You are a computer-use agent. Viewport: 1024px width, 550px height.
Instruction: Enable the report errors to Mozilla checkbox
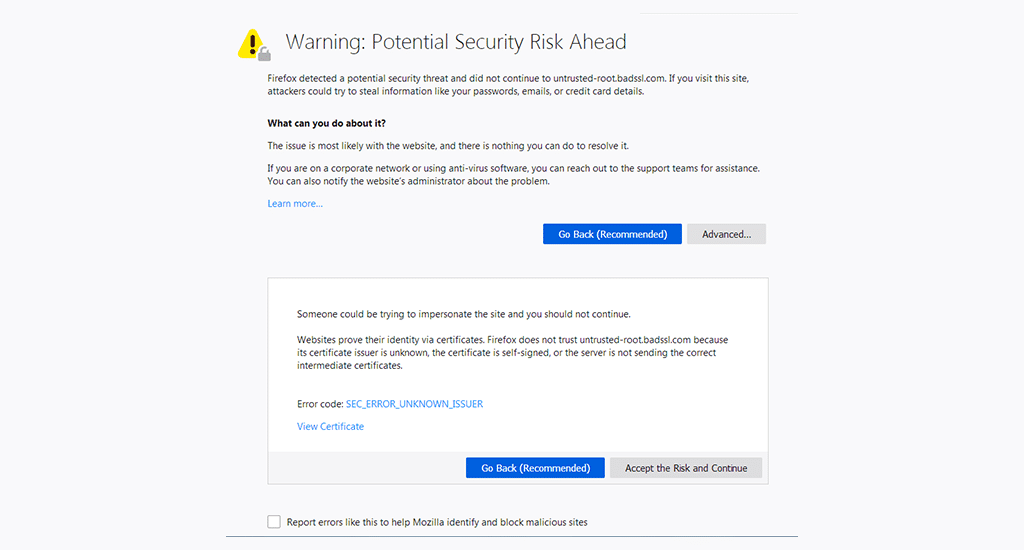274,522
